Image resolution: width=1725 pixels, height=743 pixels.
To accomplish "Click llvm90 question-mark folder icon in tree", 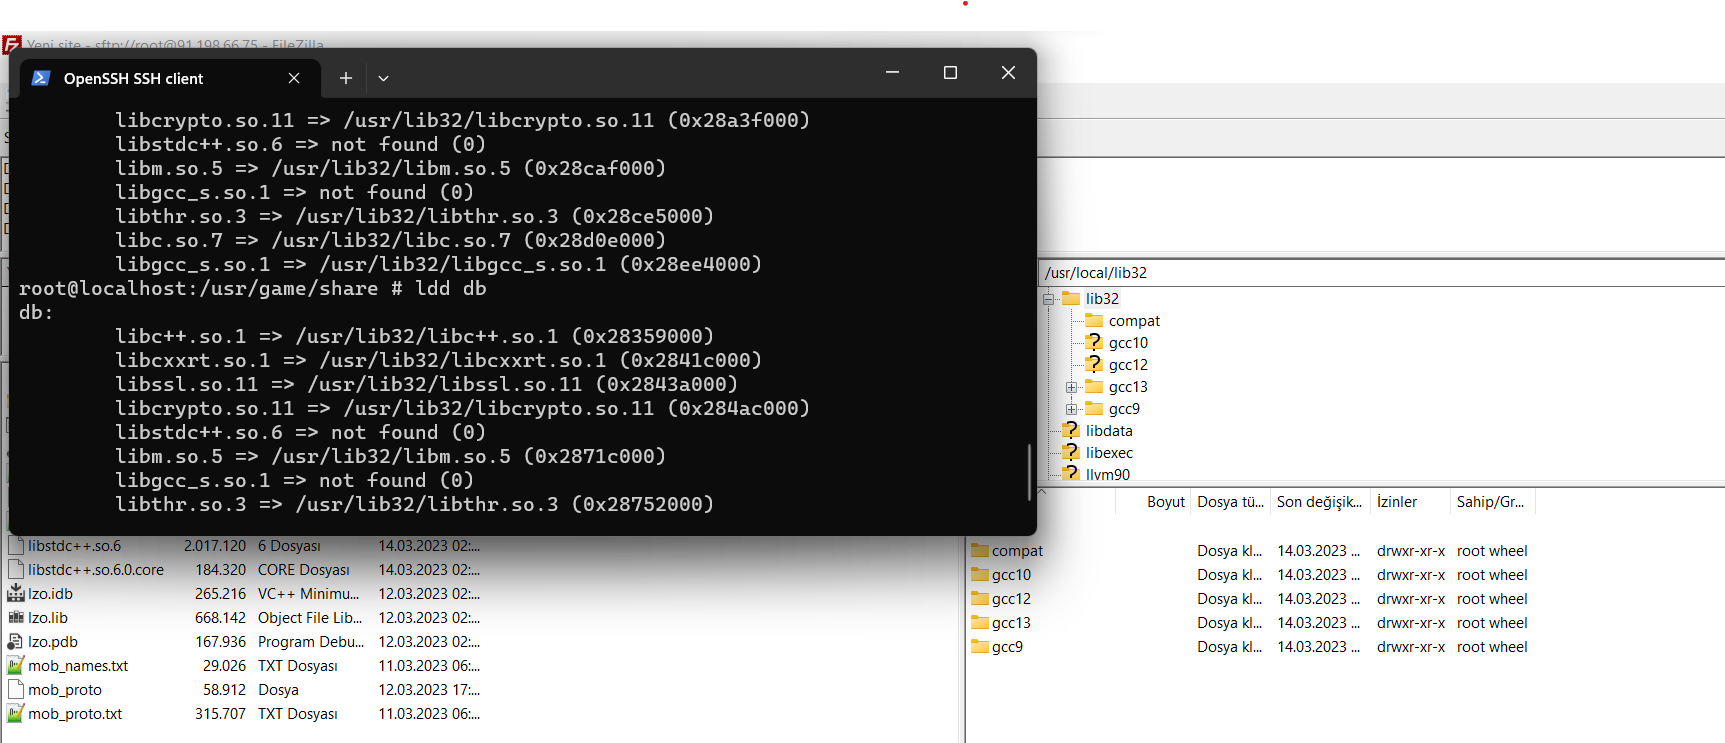I will tap(1071, 474).
